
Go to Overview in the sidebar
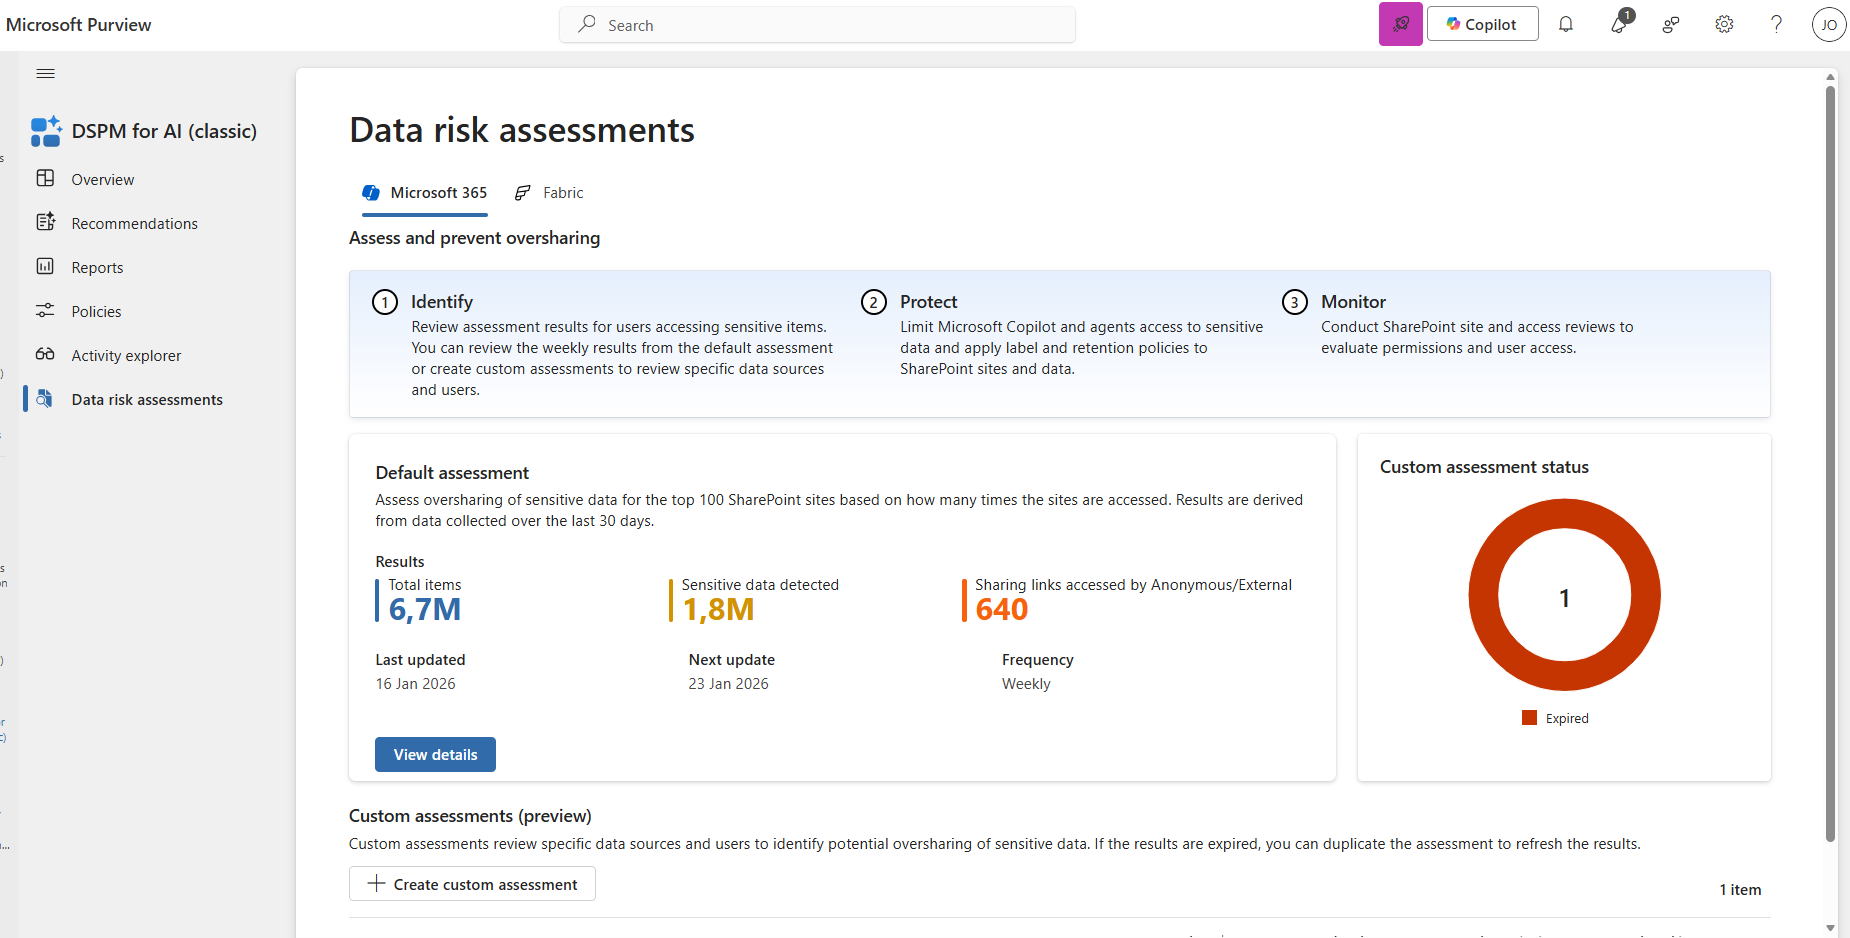[x=103, y=180]
